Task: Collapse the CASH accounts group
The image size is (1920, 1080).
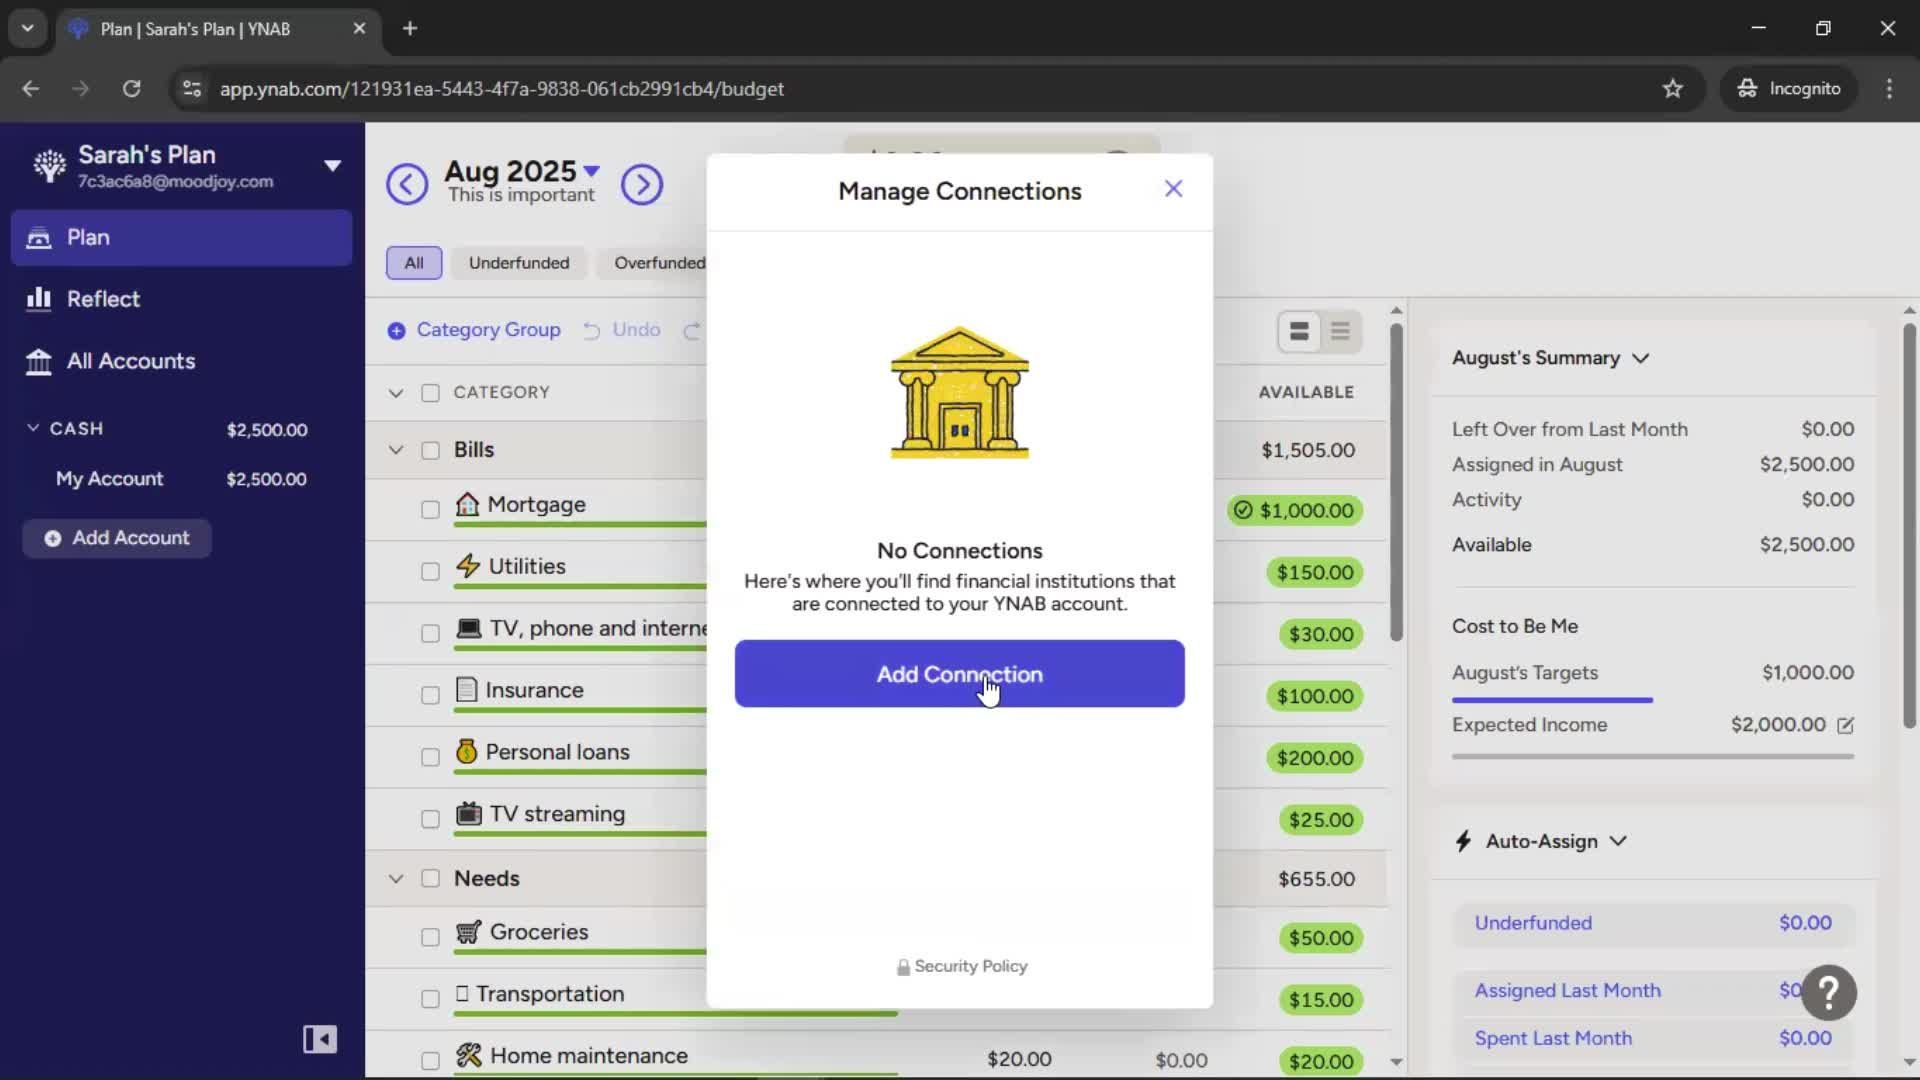Action: point(33,428)
